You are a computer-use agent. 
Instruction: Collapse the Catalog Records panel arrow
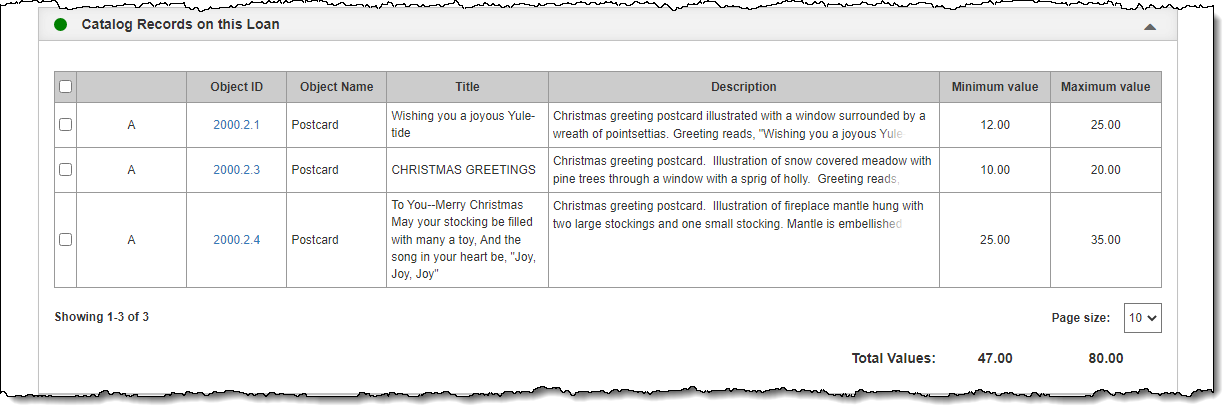pos(1150,28)
